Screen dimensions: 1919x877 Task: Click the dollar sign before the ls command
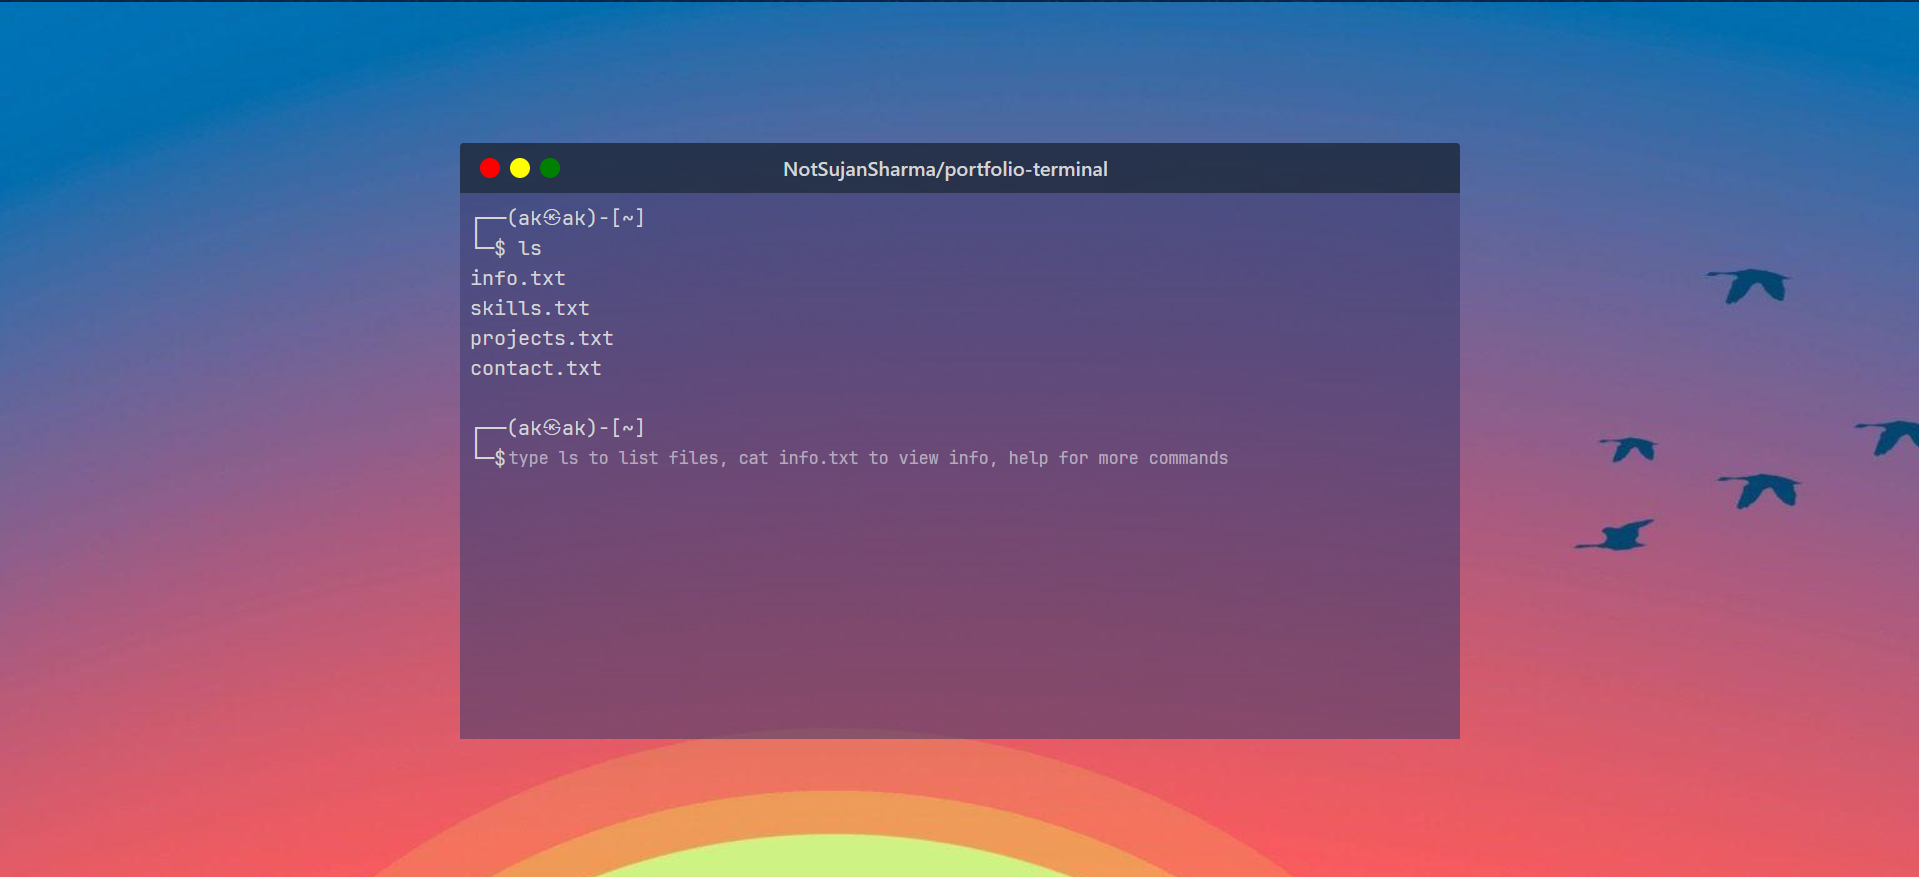[x=500, y=248]
